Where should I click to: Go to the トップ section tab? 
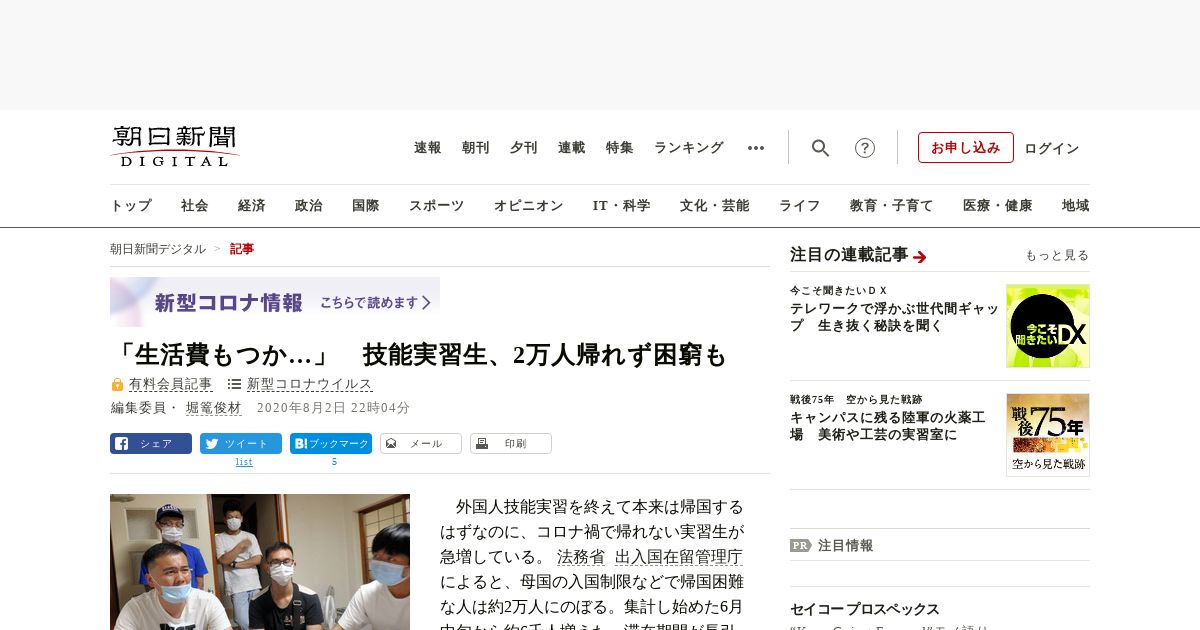(x=131, y=206)
